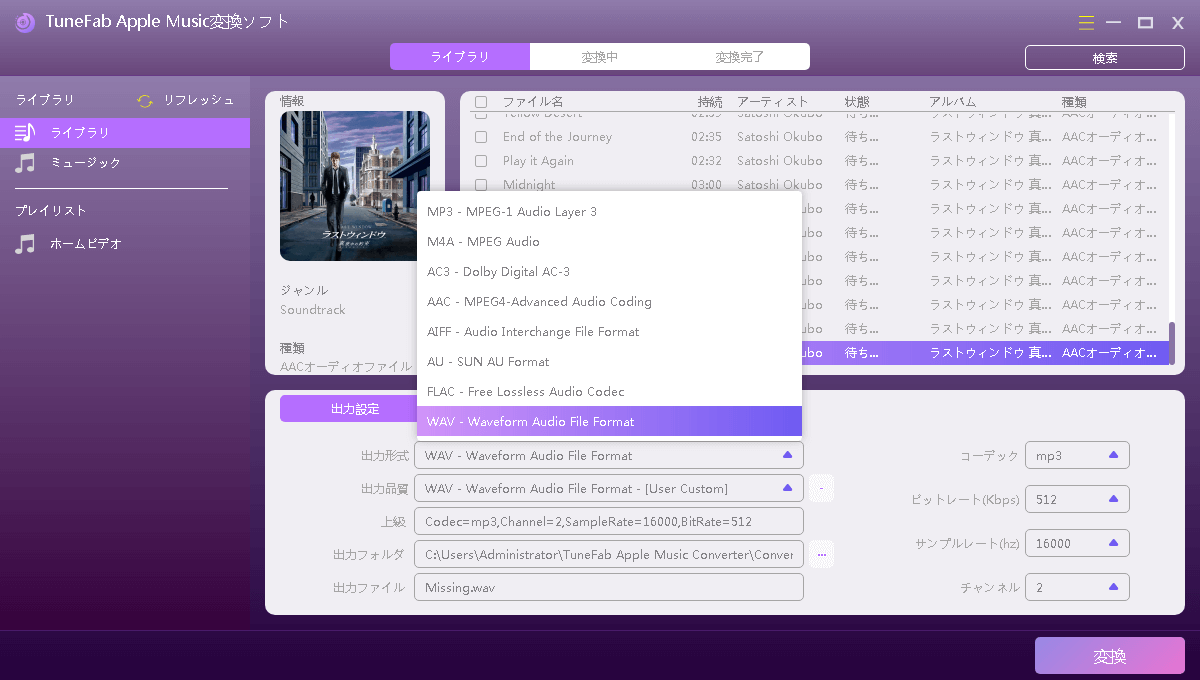1200x680 pixels.
Task: Expand the チャンネル dropdown
Action: (1077, 587)
